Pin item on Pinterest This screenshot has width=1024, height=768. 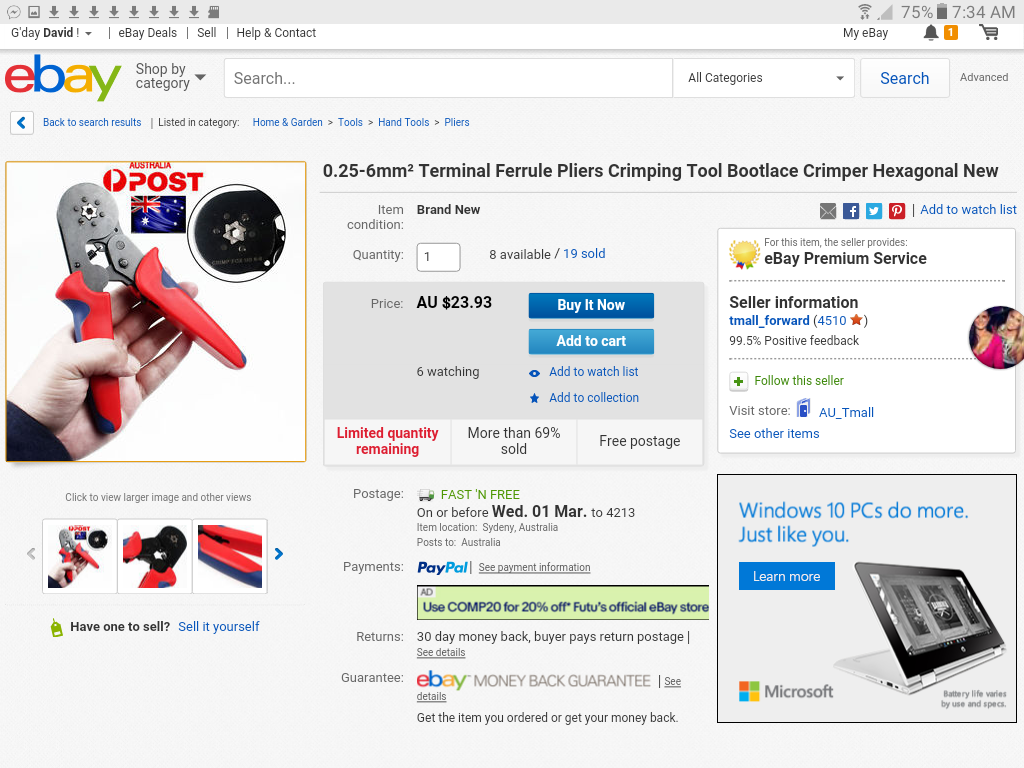(x=897, y=210)
